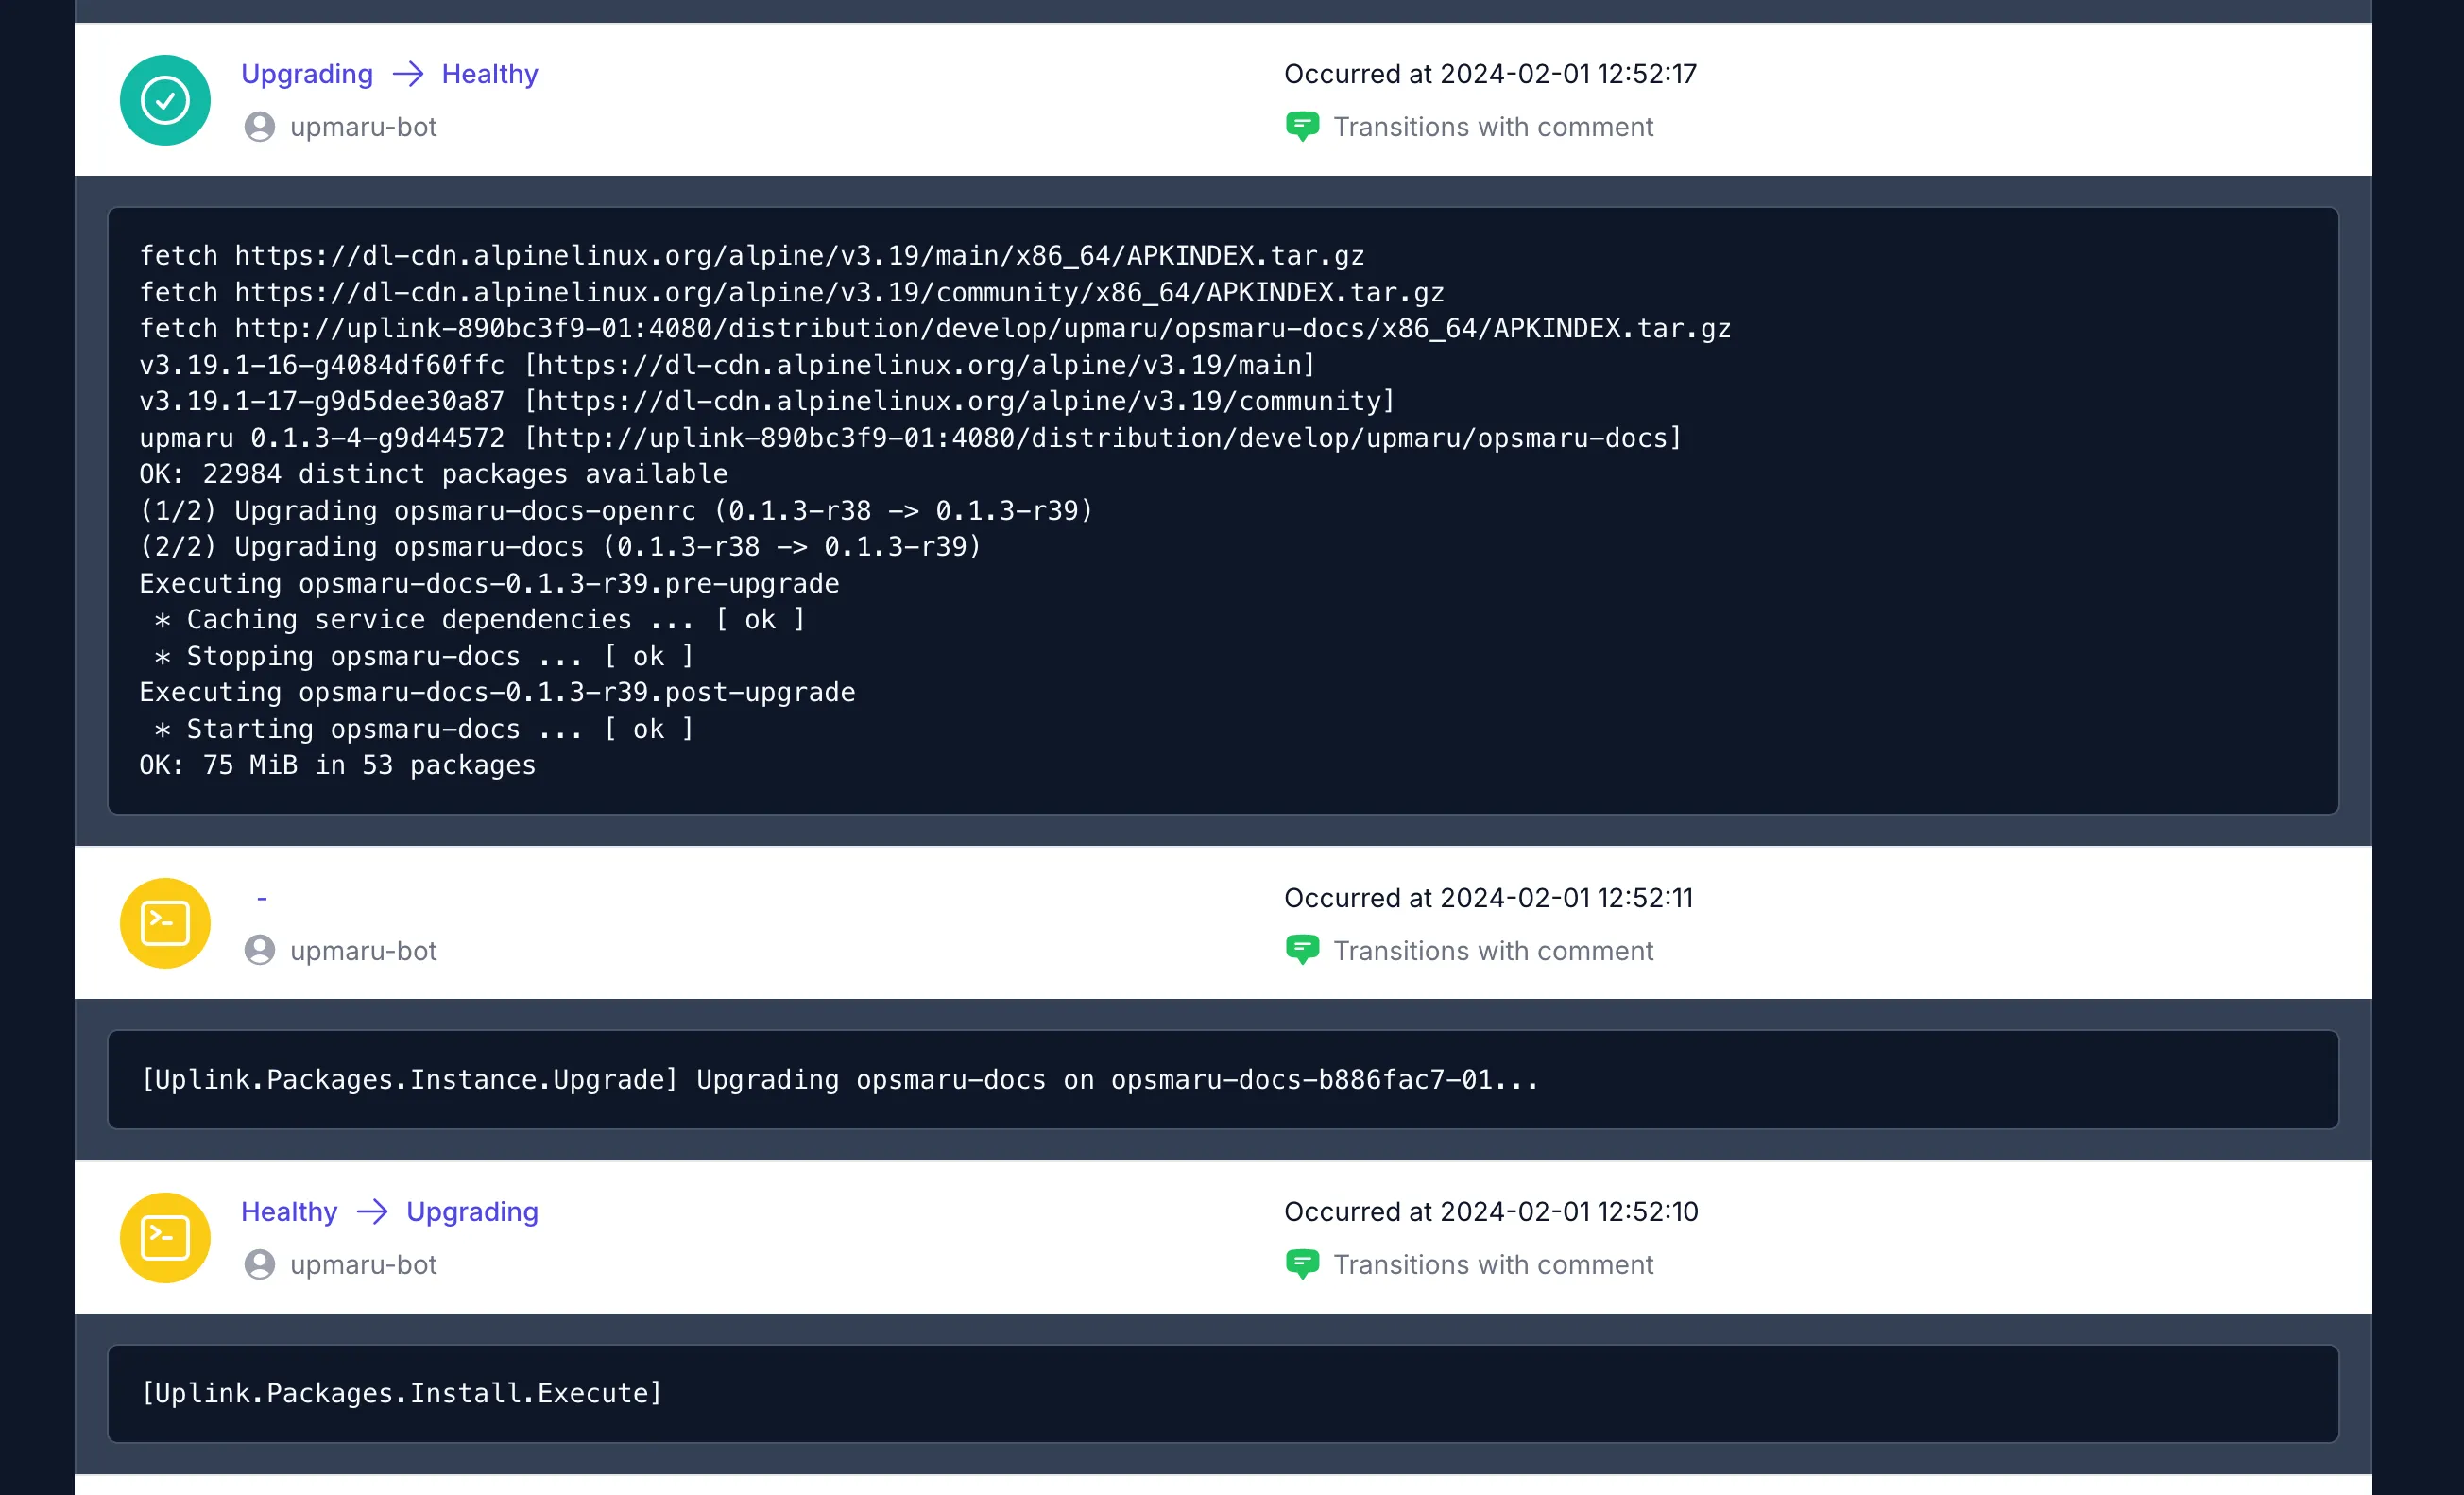The image size is (2464, 1495).
Task: Click the green checkmark status icon
Action: coord(165,100)
